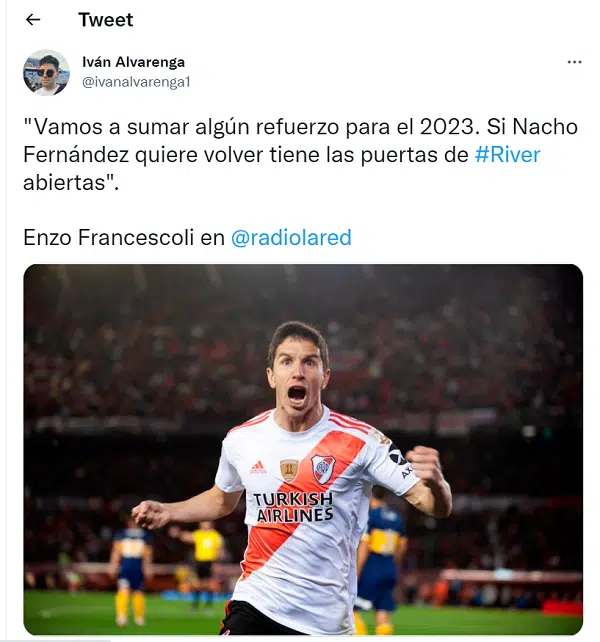Visit the @radiolared mention
Image resolution: width=600 pixels, height=642 pixels.
(291, 237)
